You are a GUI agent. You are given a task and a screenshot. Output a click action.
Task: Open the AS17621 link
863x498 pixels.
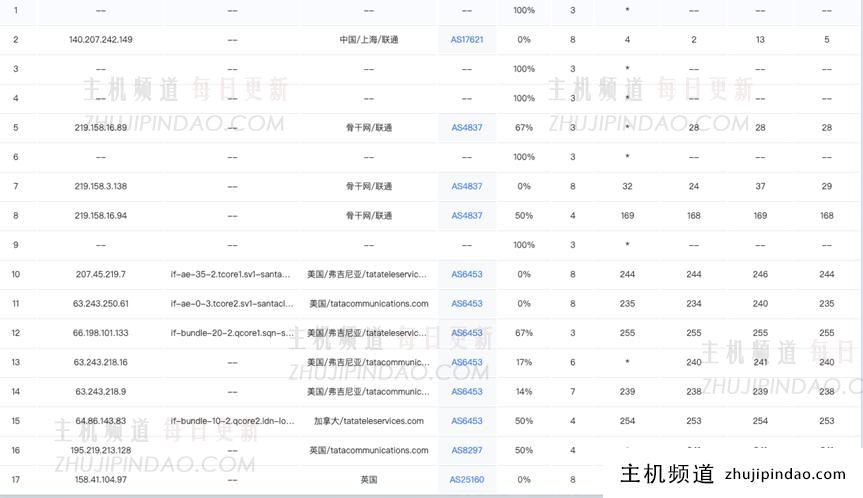467,40
